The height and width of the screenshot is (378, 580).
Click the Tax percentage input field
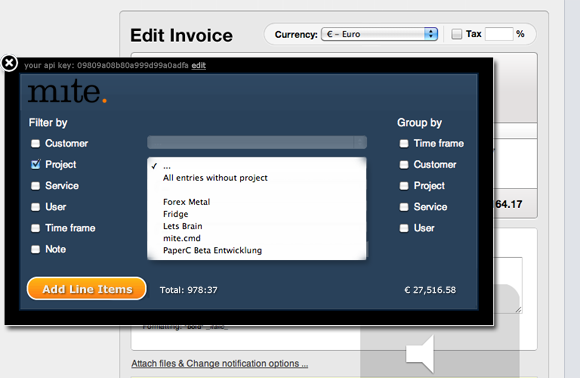pos(499,34)
